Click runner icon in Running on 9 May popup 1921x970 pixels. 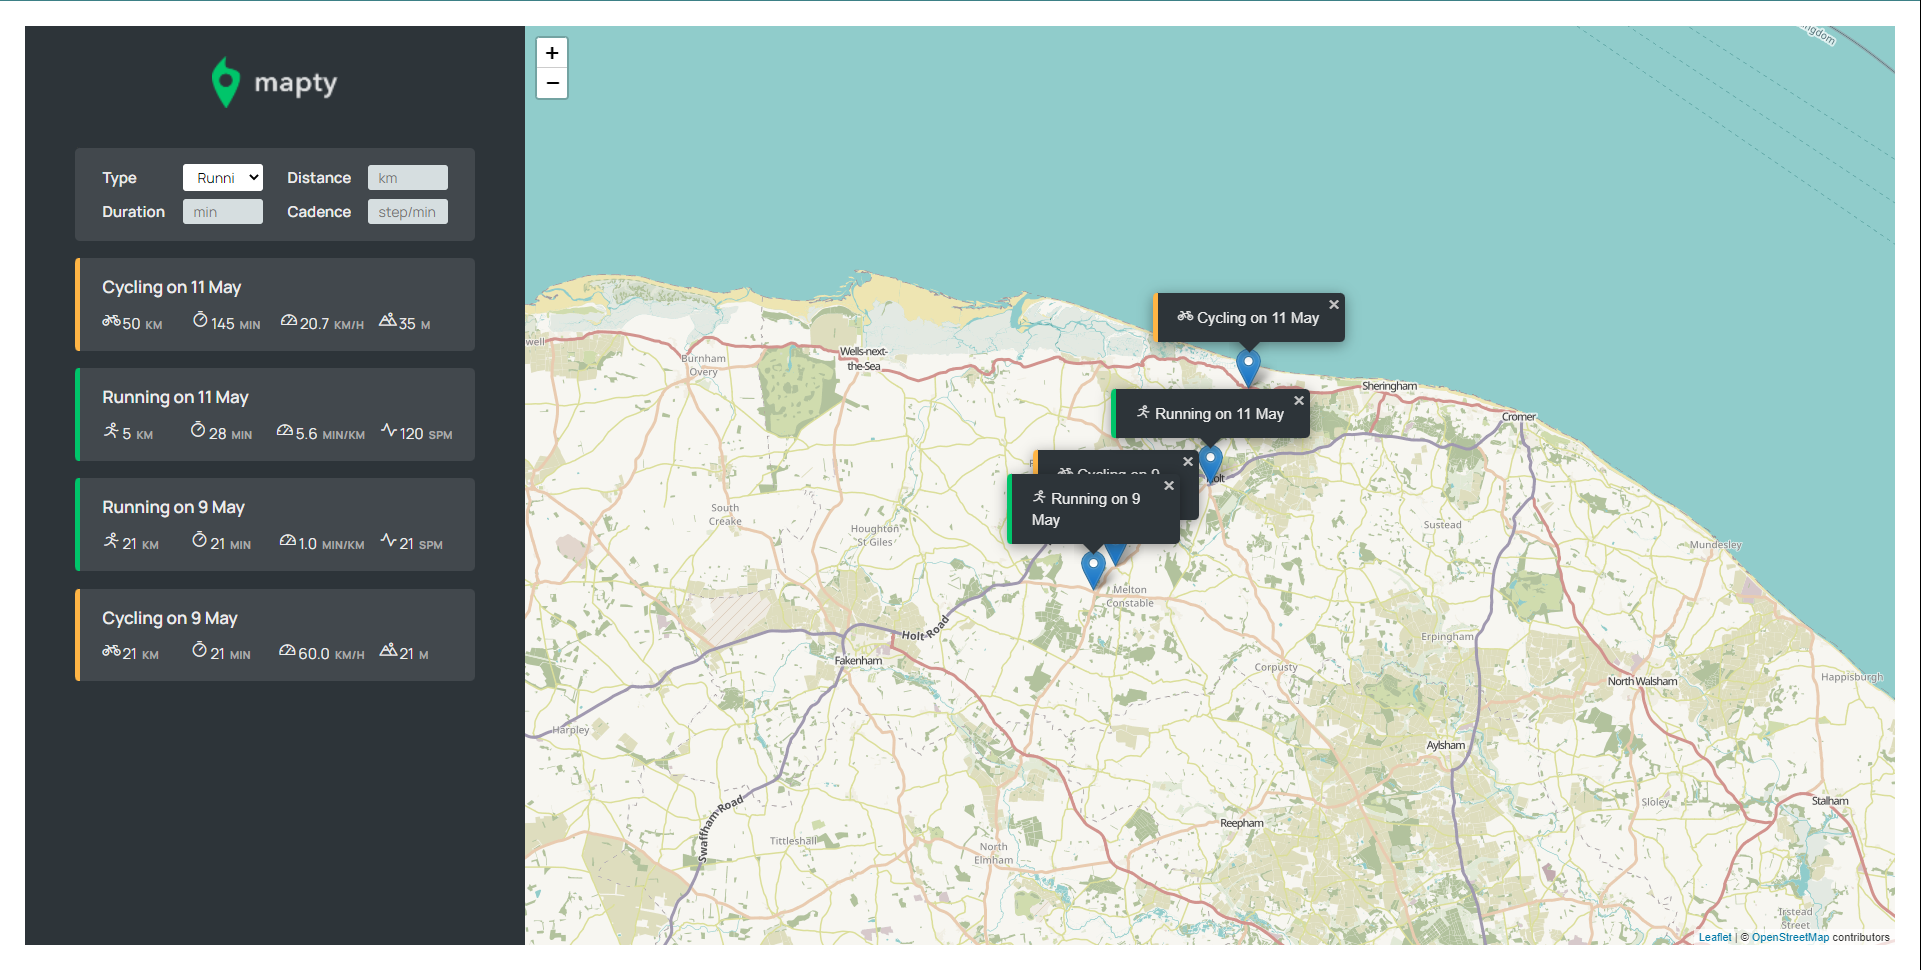[1039, 497]
